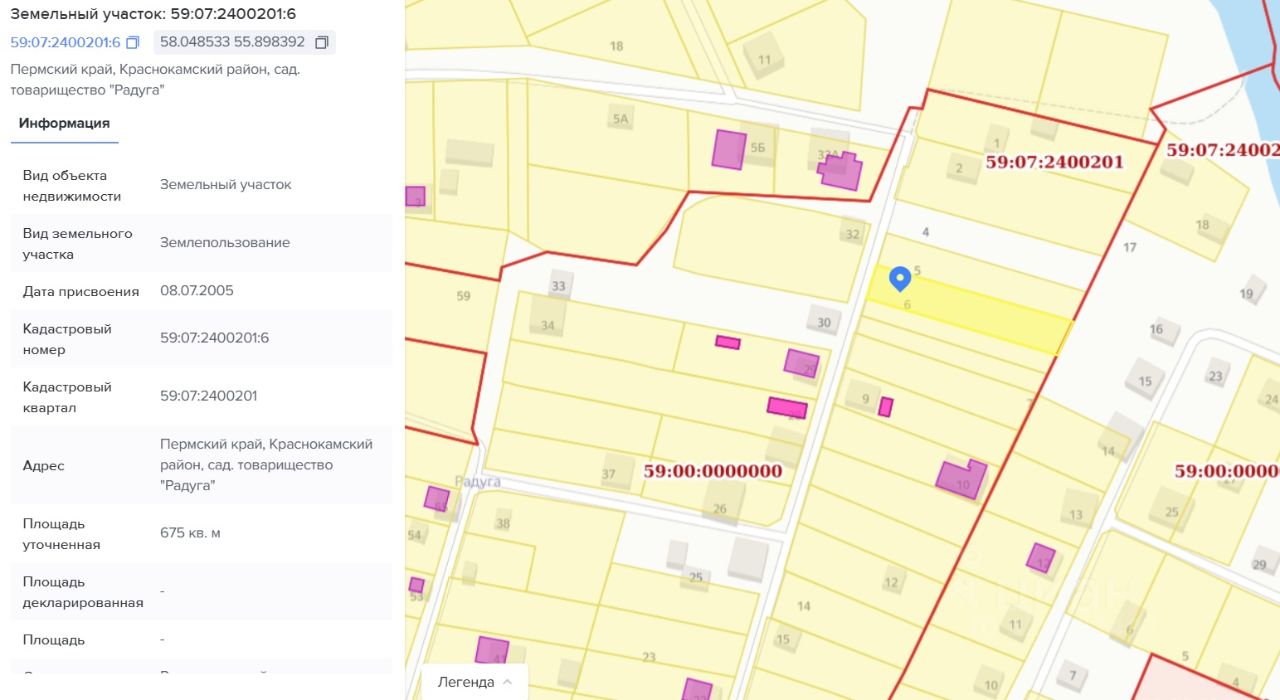Screen dimensions: 1280x700
Task: Click the blue location pin marker
Action: point(900,277)
